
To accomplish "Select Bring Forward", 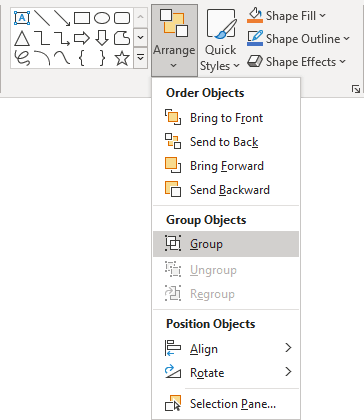I will (226, 166).
